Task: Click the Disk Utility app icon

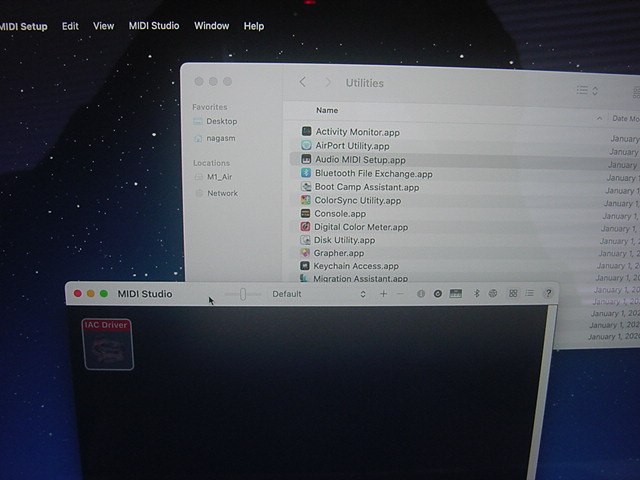Action: 305,240
